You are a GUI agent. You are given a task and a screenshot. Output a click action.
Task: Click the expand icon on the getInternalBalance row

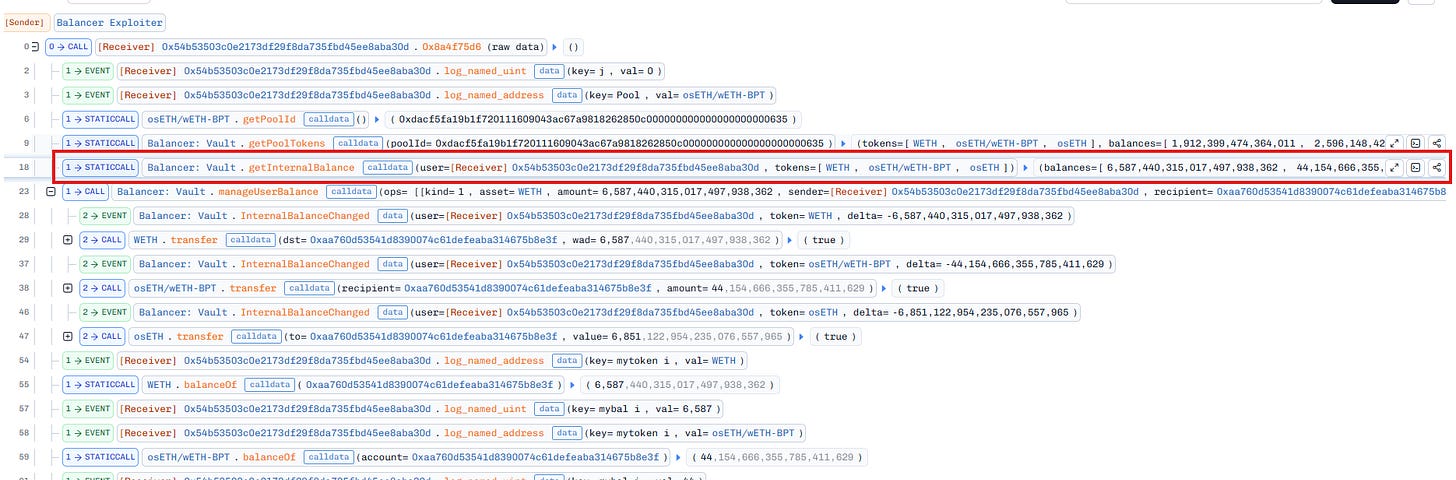point(1394,167)
